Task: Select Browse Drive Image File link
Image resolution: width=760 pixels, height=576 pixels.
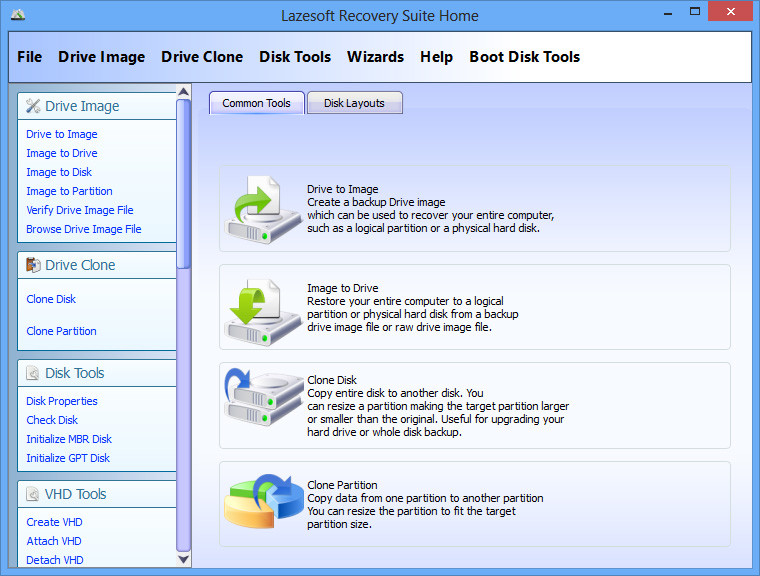Action: (84, 229)
